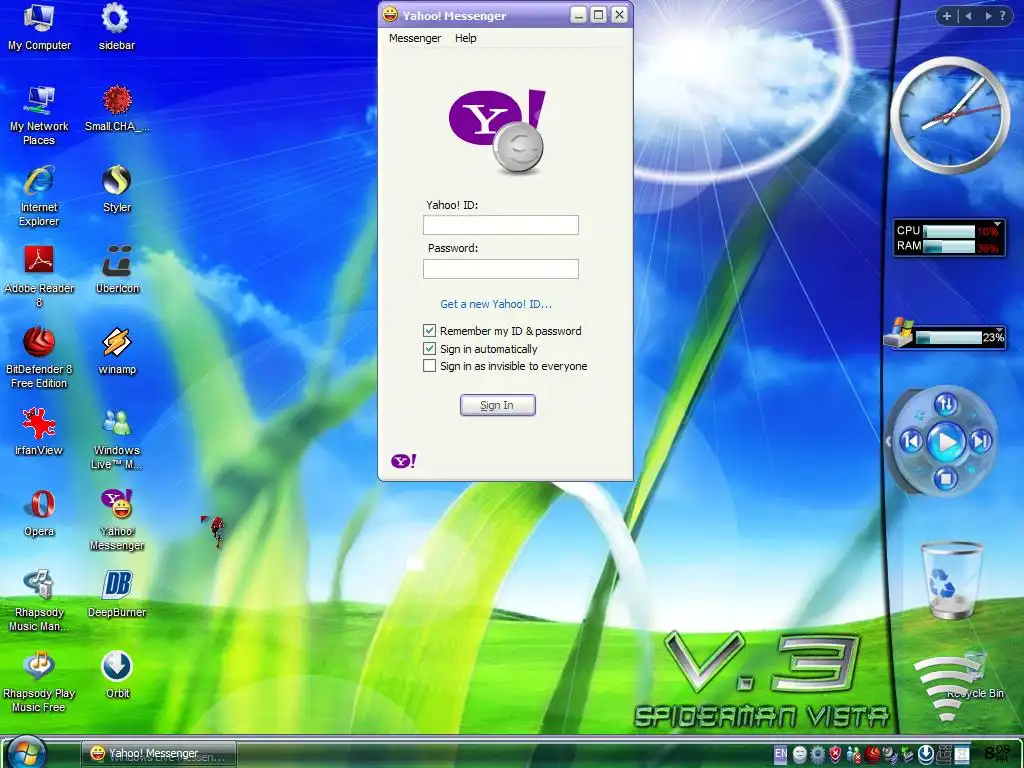Image resolution: width=1024 pixels, height=768 pixels.
Task: Launch DeepBurner from the desktop
Action: (x=117, y=594)
